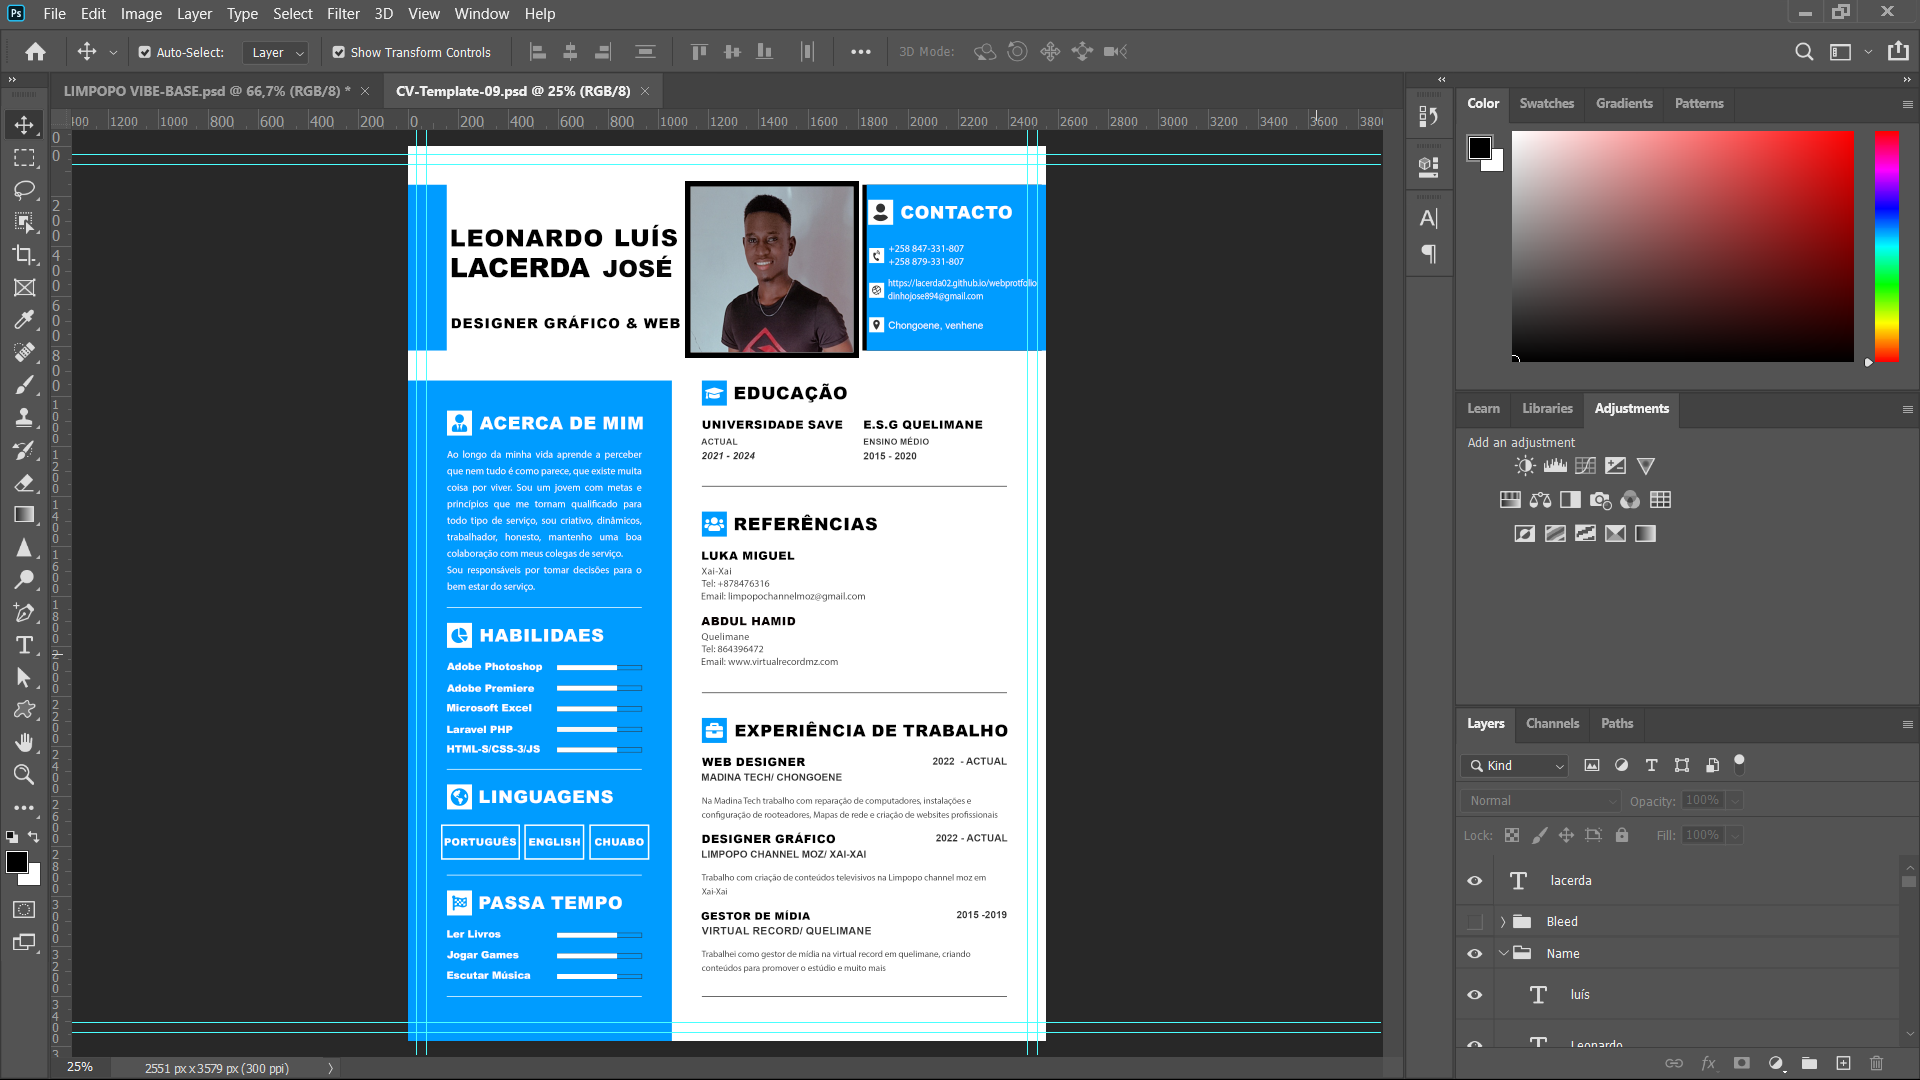This screenshot has height=1080, width=1920.
Task: Hide the lacerda text layer
Action: pyautogui.click(x=1474, y=881)
